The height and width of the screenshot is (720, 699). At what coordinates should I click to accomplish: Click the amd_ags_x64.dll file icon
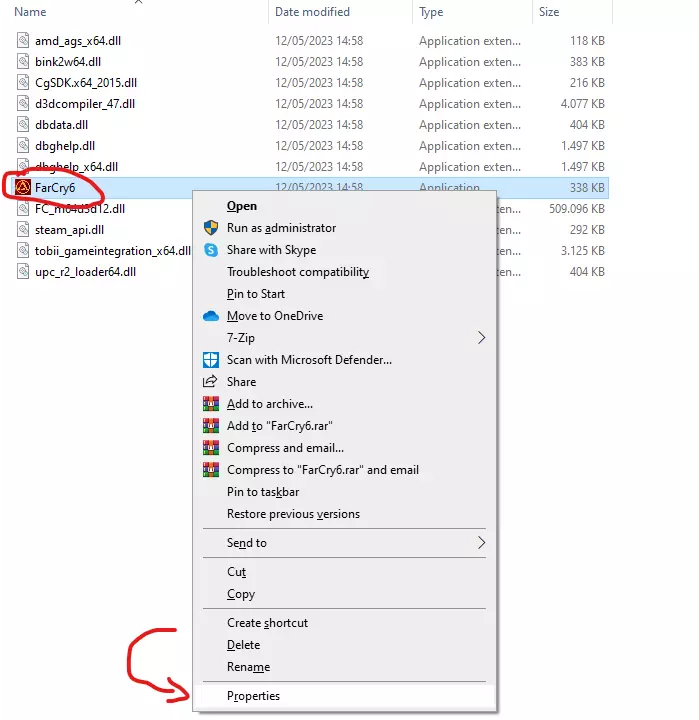[x=23, y=40]
